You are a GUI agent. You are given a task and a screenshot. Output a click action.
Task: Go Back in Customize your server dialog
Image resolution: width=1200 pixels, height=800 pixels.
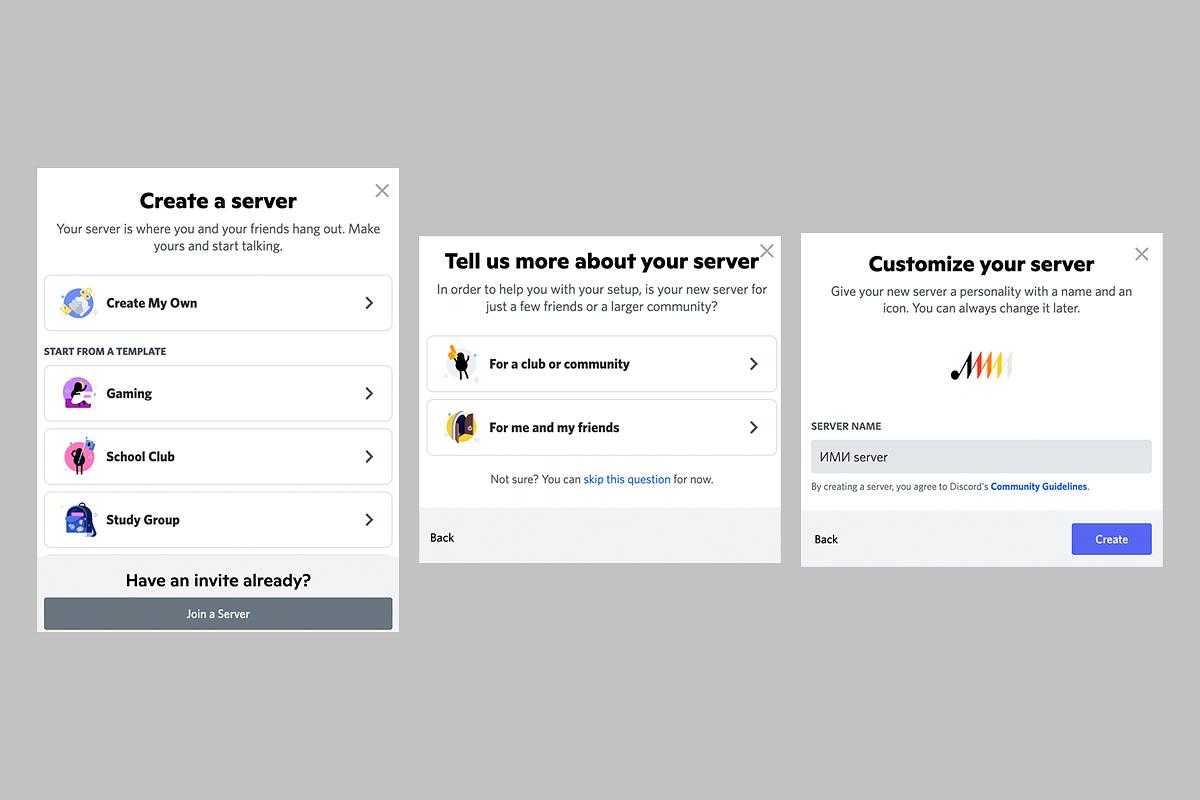pos(826,539)
